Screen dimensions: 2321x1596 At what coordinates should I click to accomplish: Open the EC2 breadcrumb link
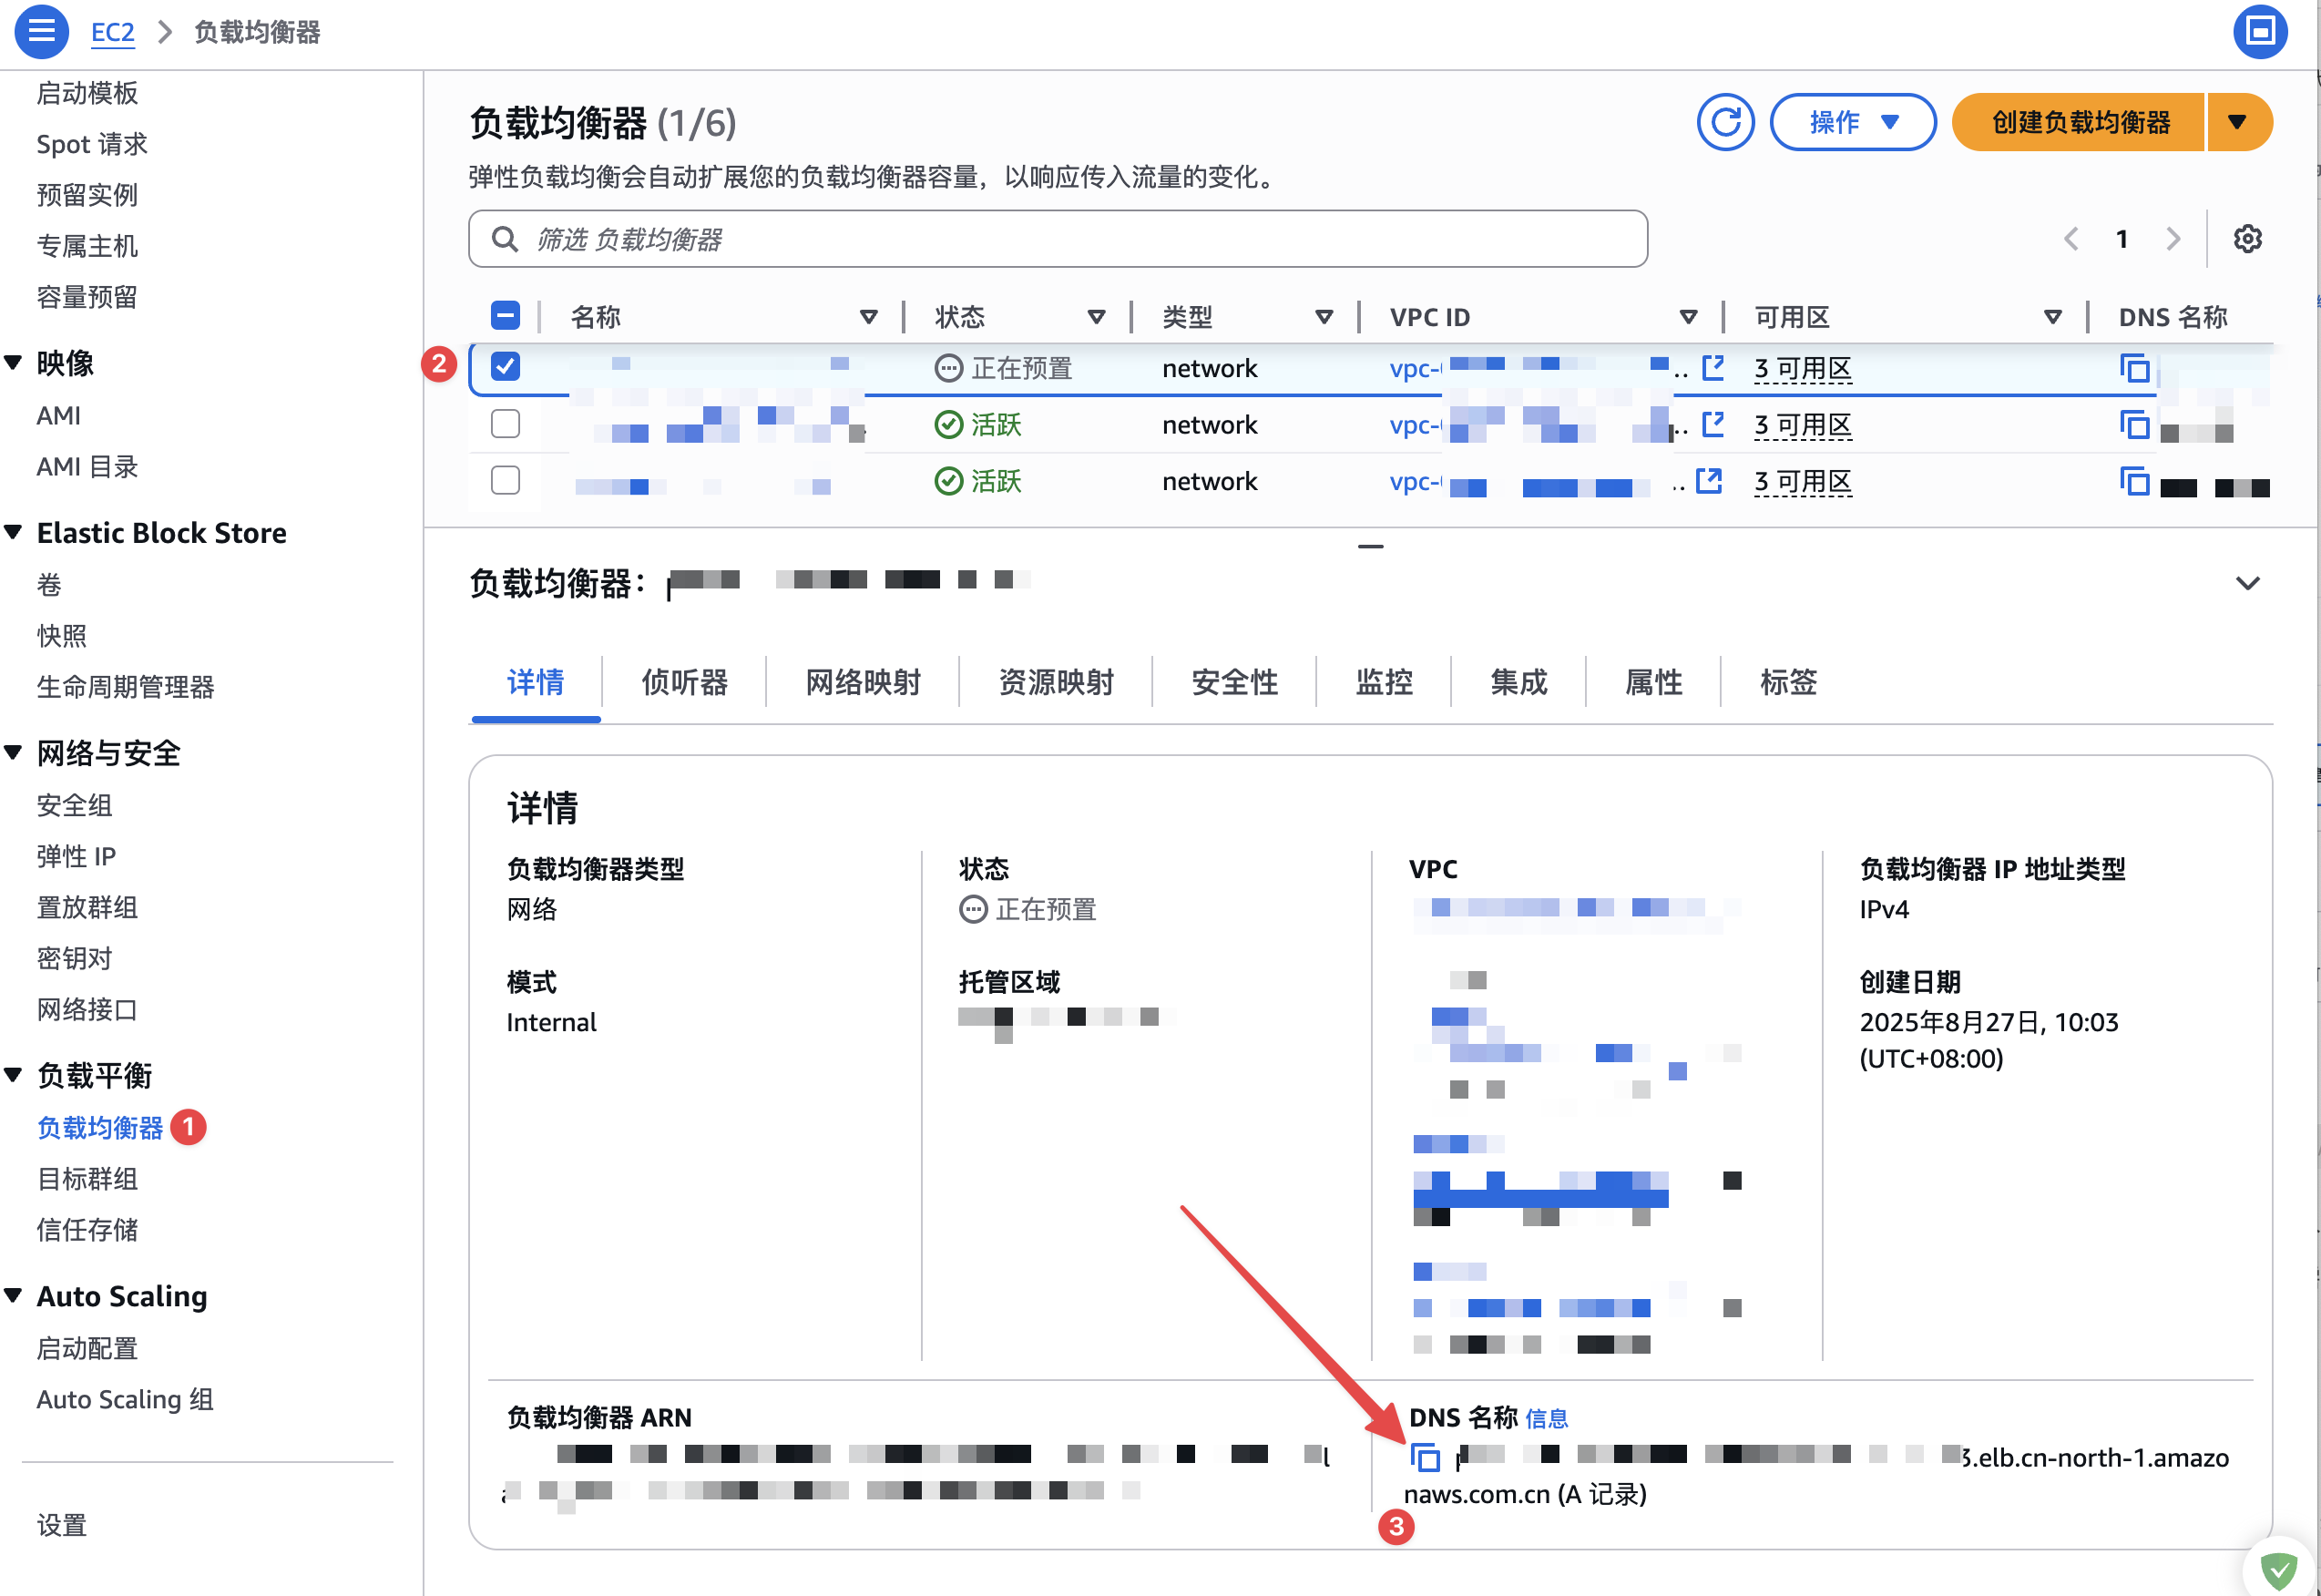coord(112,32)
